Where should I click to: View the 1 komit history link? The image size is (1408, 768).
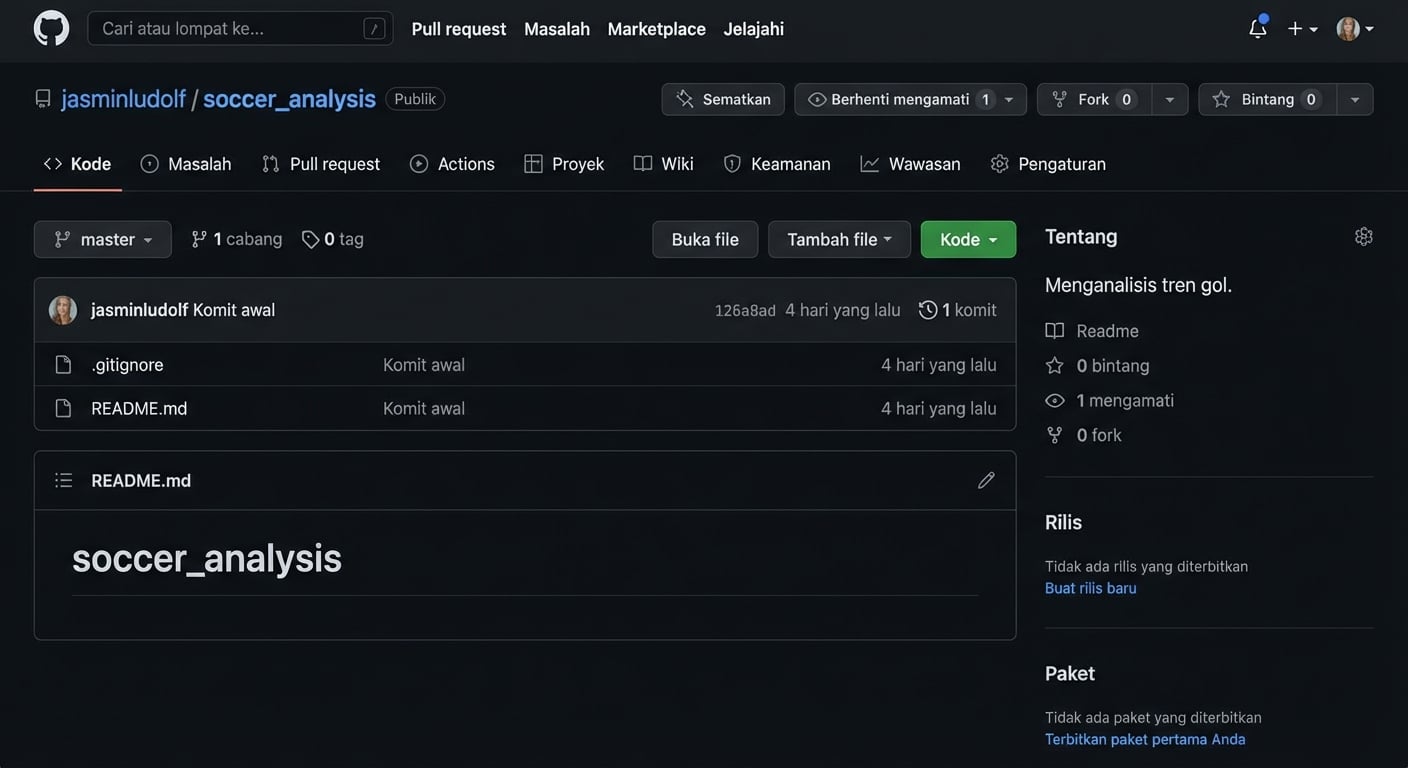(958, 310)
